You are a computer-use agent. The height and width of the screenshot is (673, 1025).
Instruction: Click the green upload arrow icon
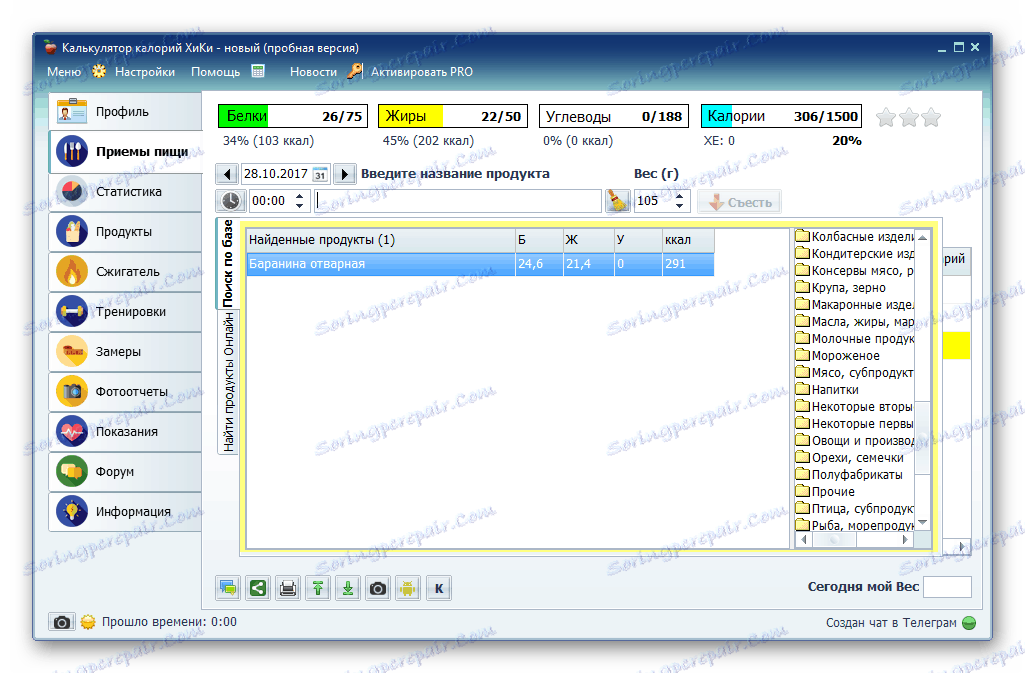(318, 588)
